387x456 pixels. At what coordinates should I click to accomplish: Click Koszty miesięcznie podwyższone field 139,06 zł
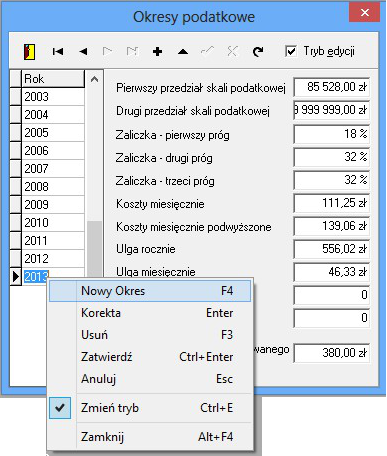(332, 226)
